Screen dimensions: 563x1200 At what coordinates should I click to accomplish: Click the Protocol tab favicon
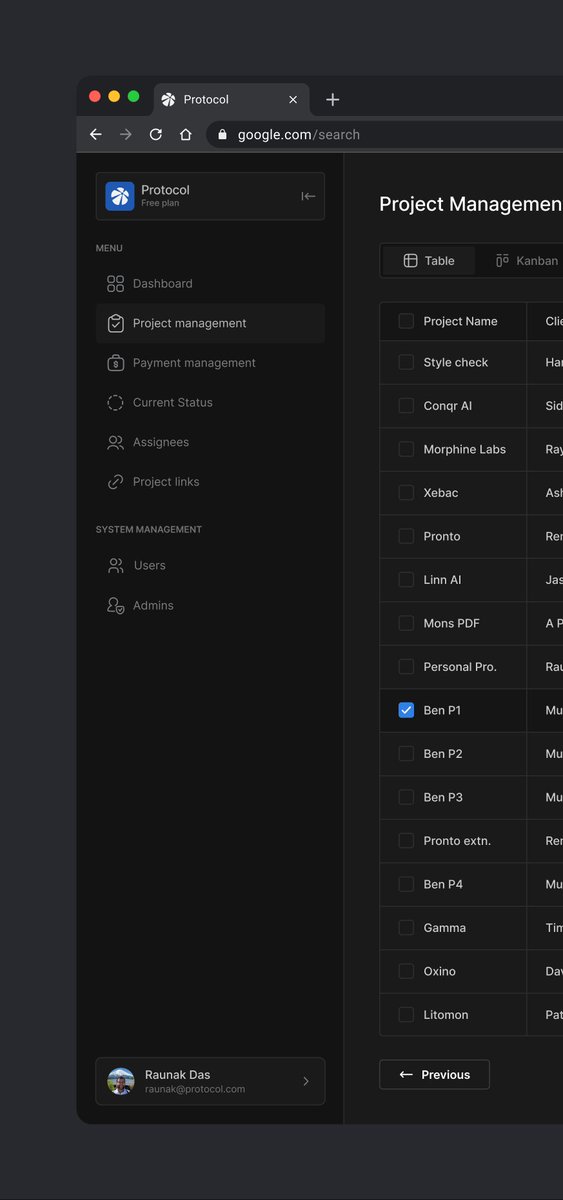[168, 99]
